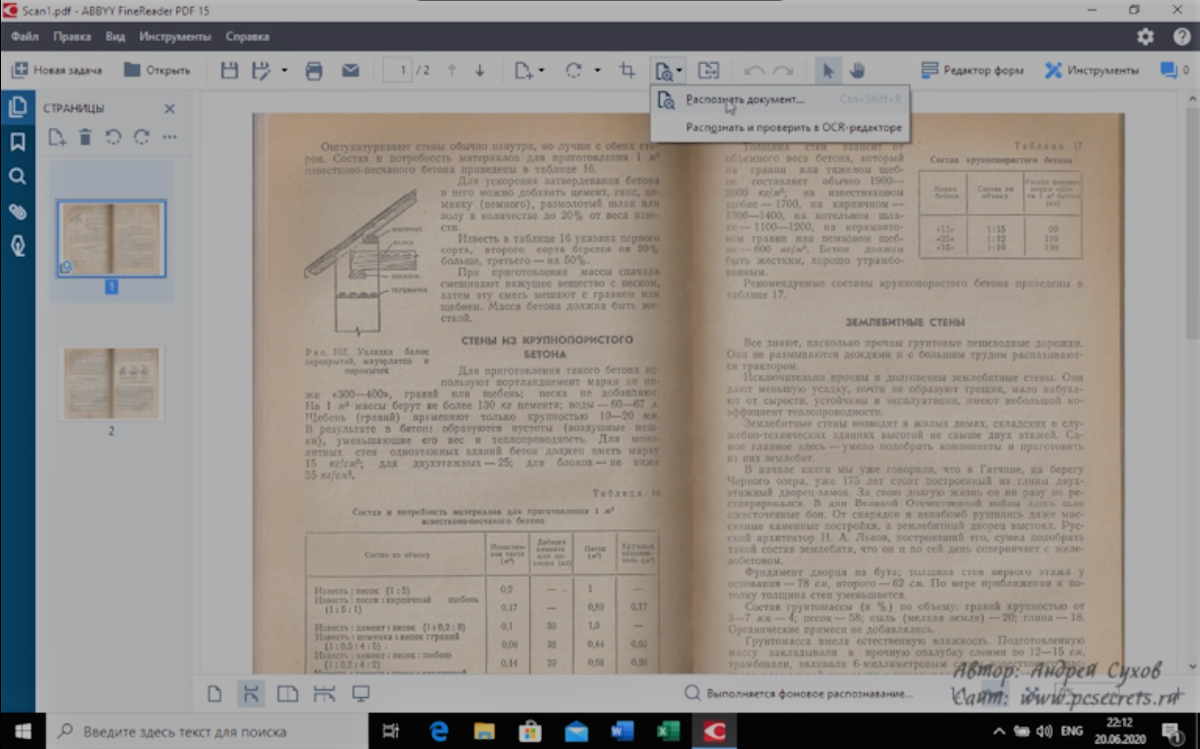The height and width of the screenshot is (749, 1200).
Task: Go to the next page arrow
Action: coord(480,70)
